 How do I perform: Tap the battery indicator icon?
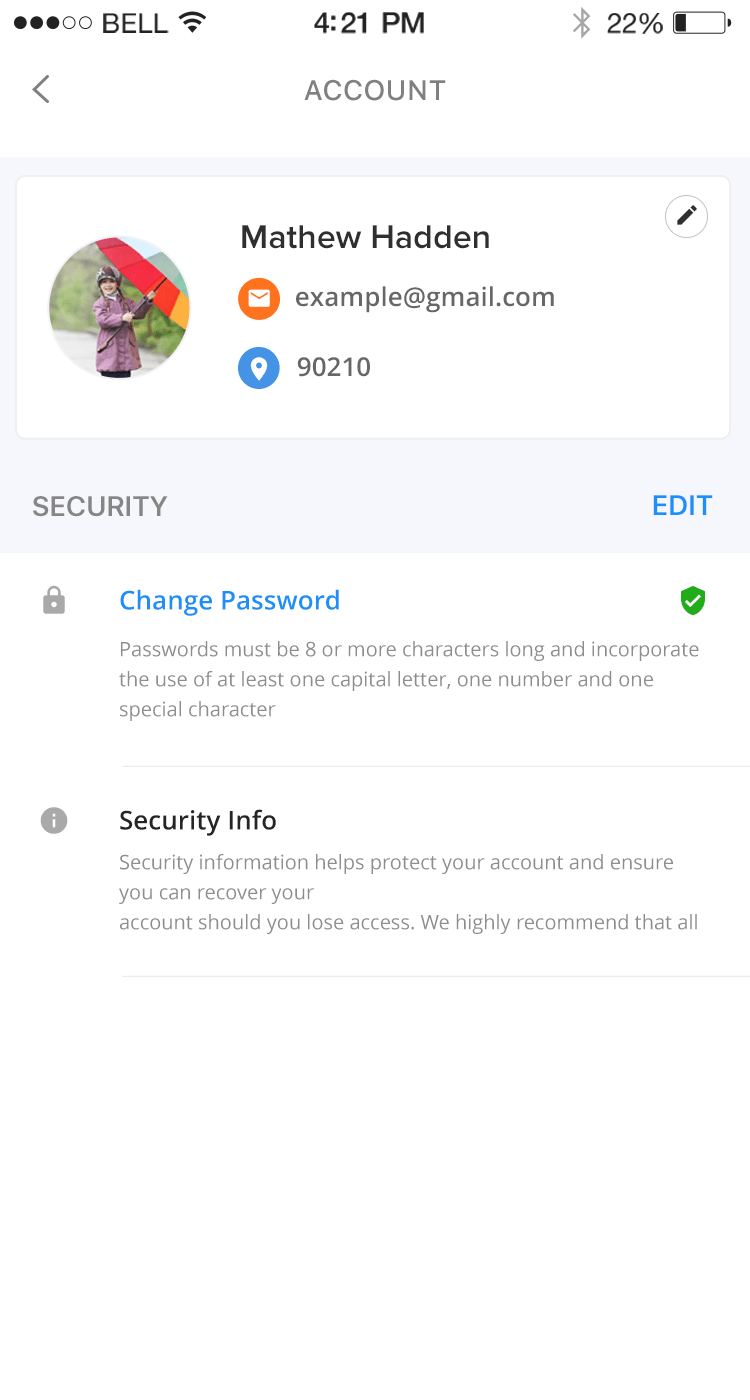point(702,23)
